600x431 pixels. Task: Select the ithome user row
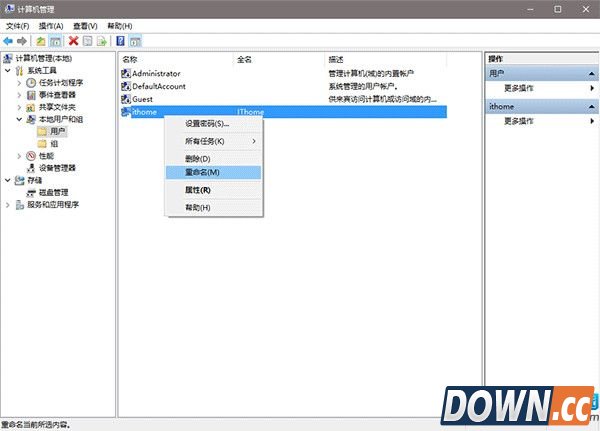click(284, 112)
